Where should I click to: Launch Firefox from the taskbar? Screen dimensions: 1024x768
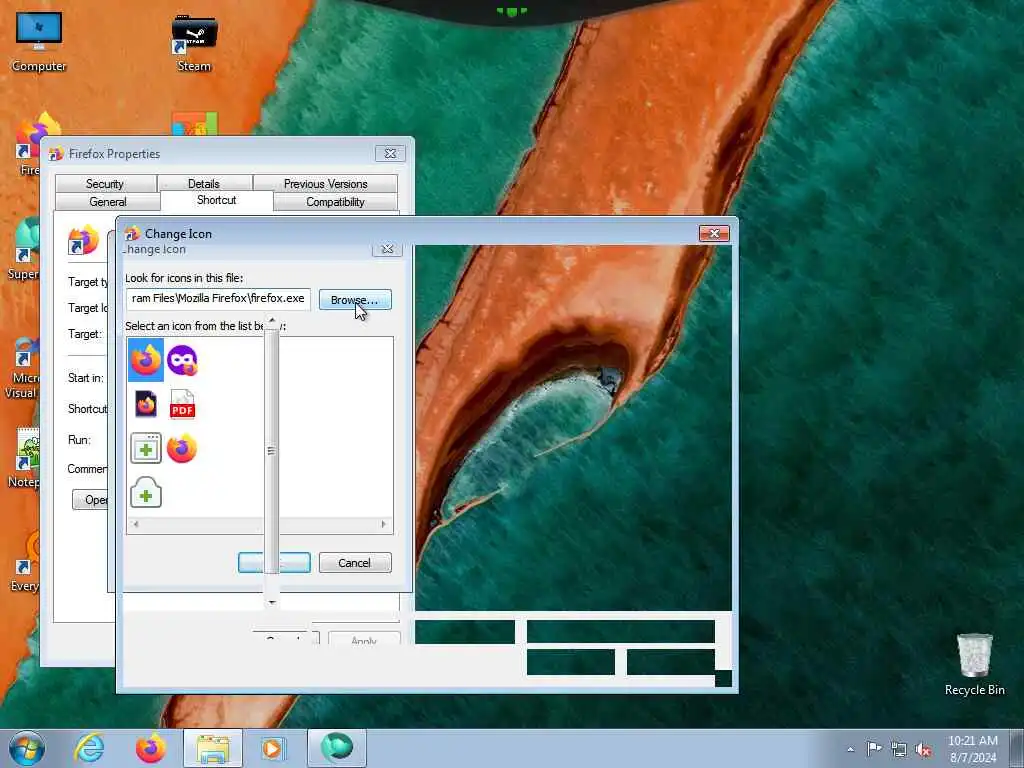click(150, 748)
